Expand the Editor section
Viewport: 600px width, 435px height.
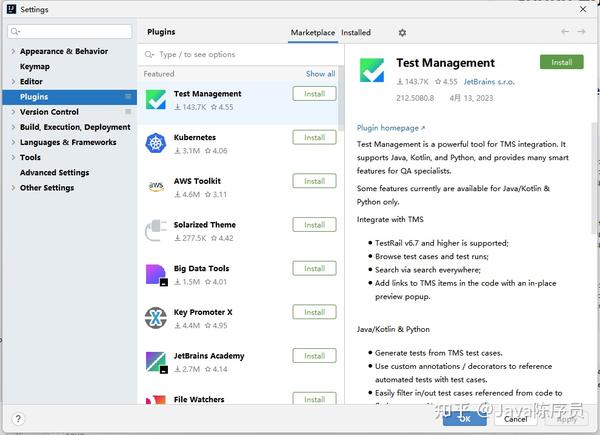[x=13, y=81]
